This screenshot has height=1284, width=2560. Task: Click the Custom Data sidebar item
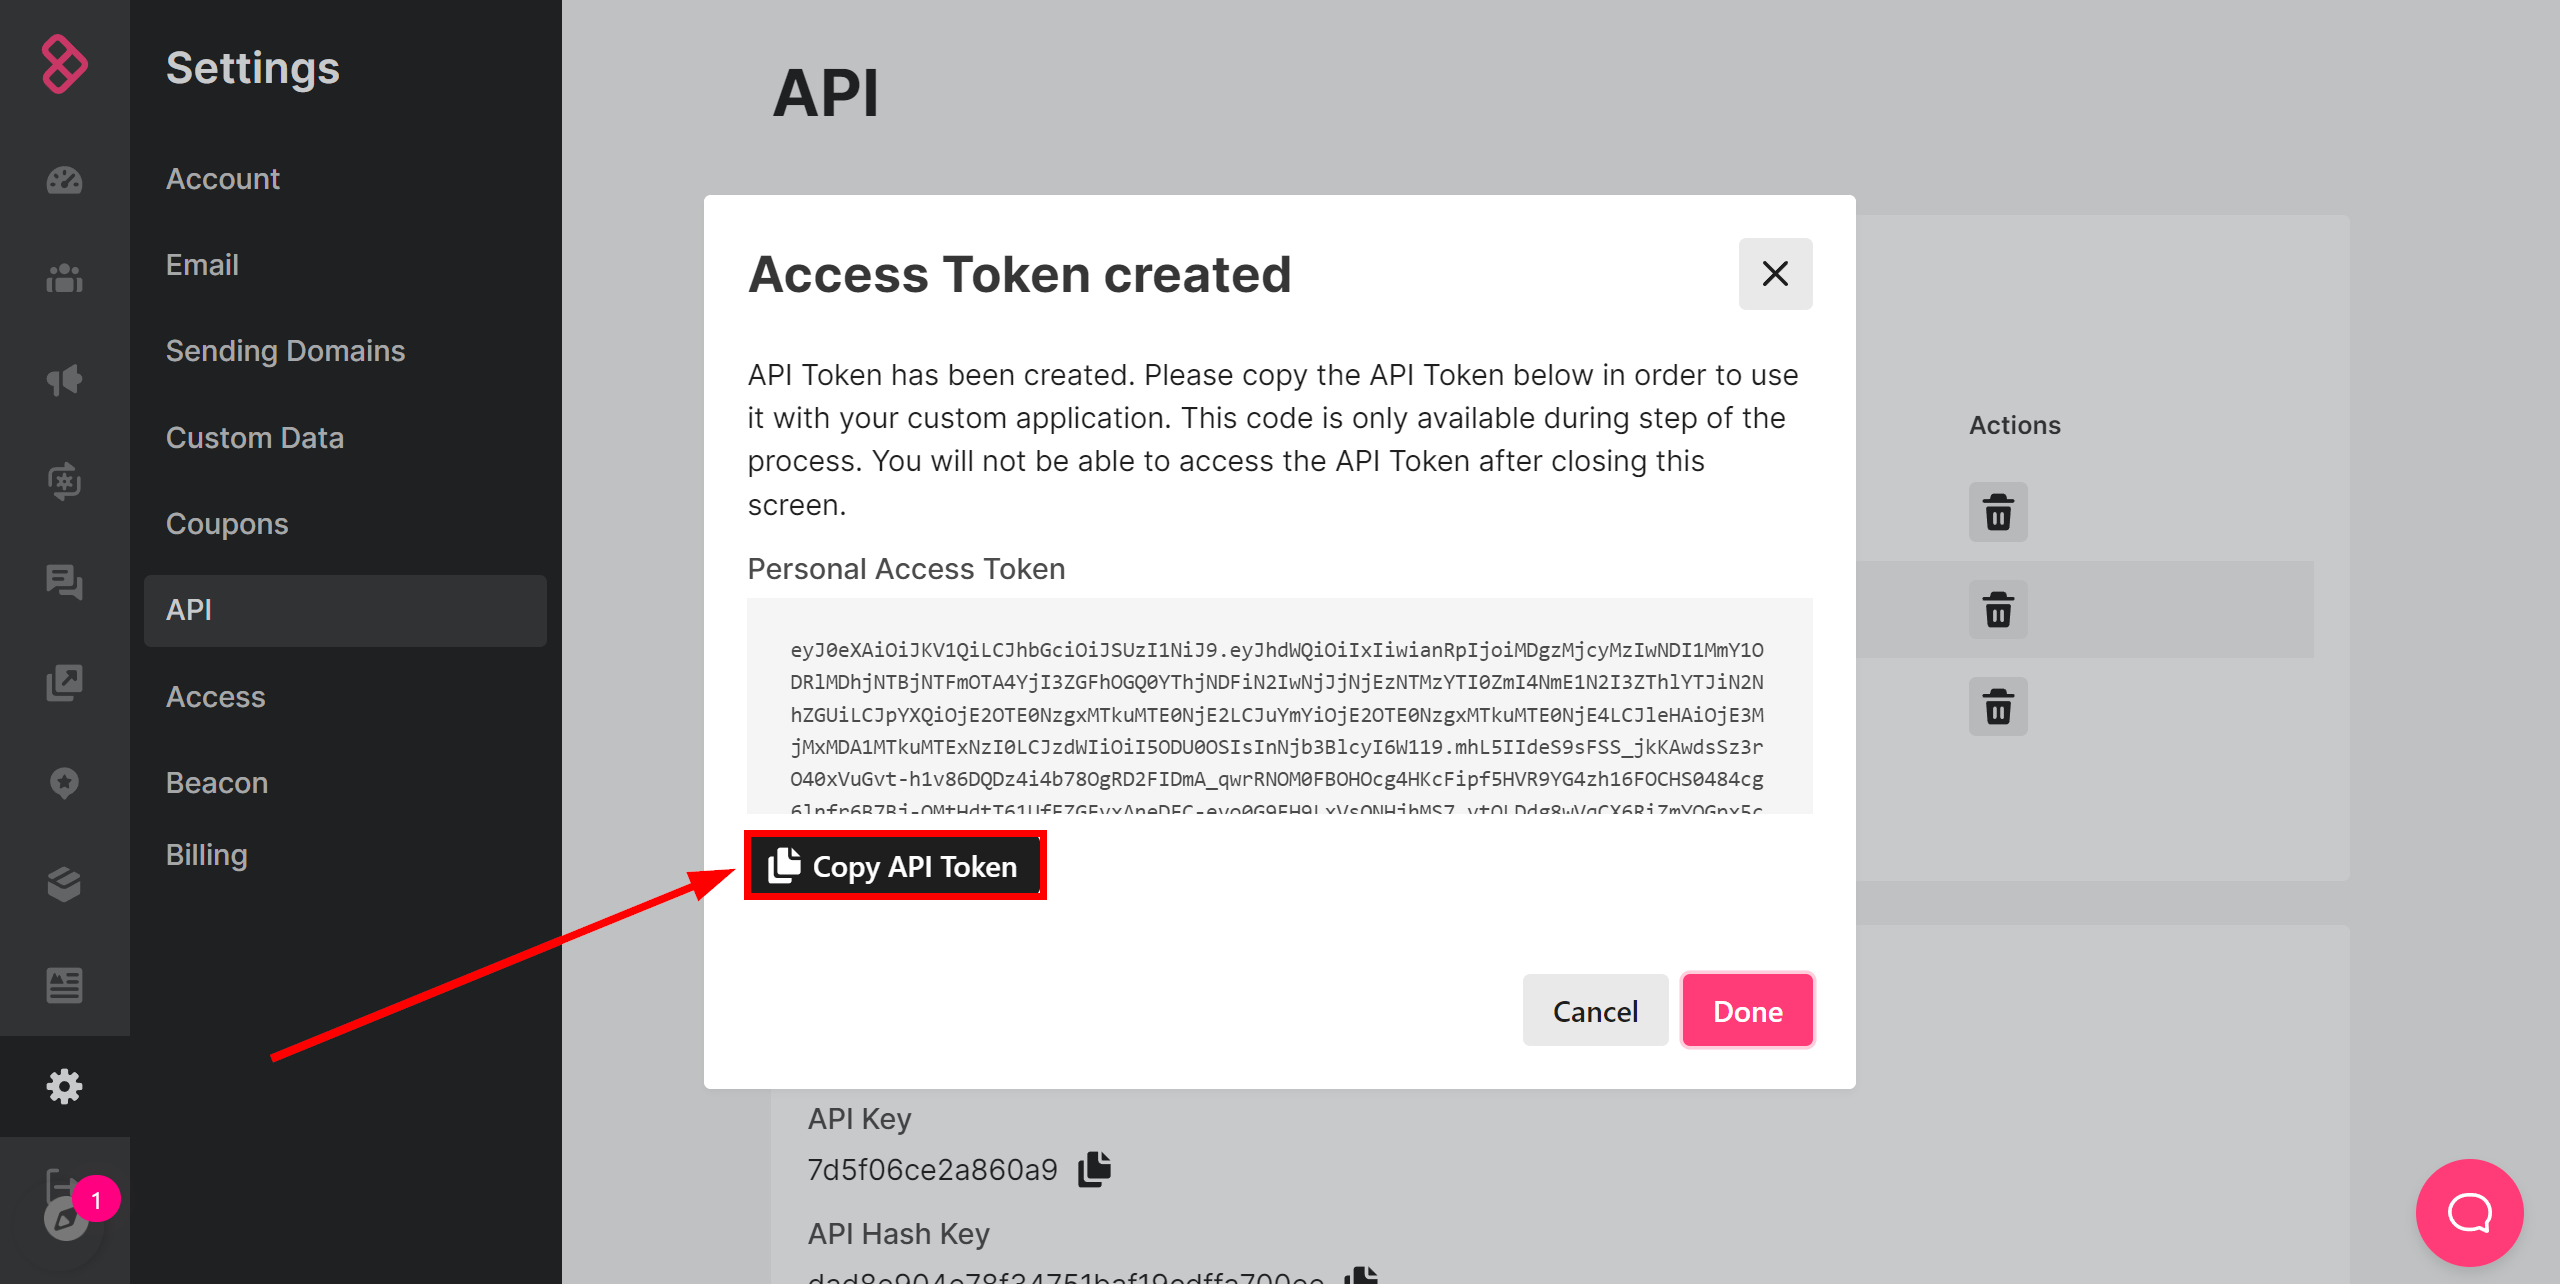255,437
